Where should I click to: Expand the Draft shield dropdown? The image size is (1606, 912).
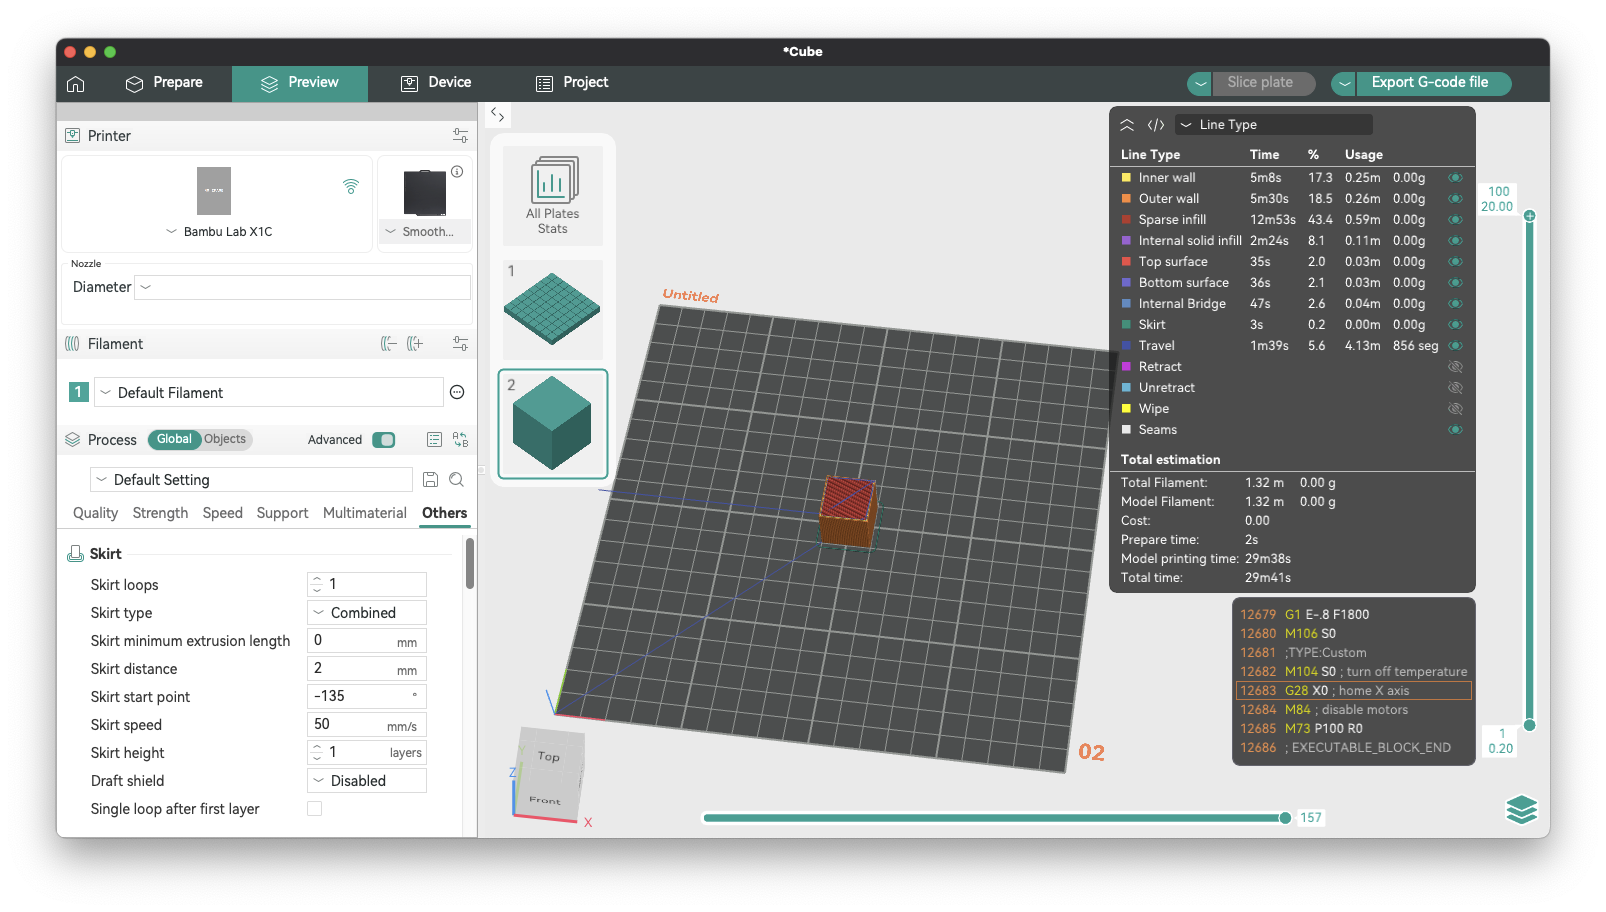pos(367,781)
